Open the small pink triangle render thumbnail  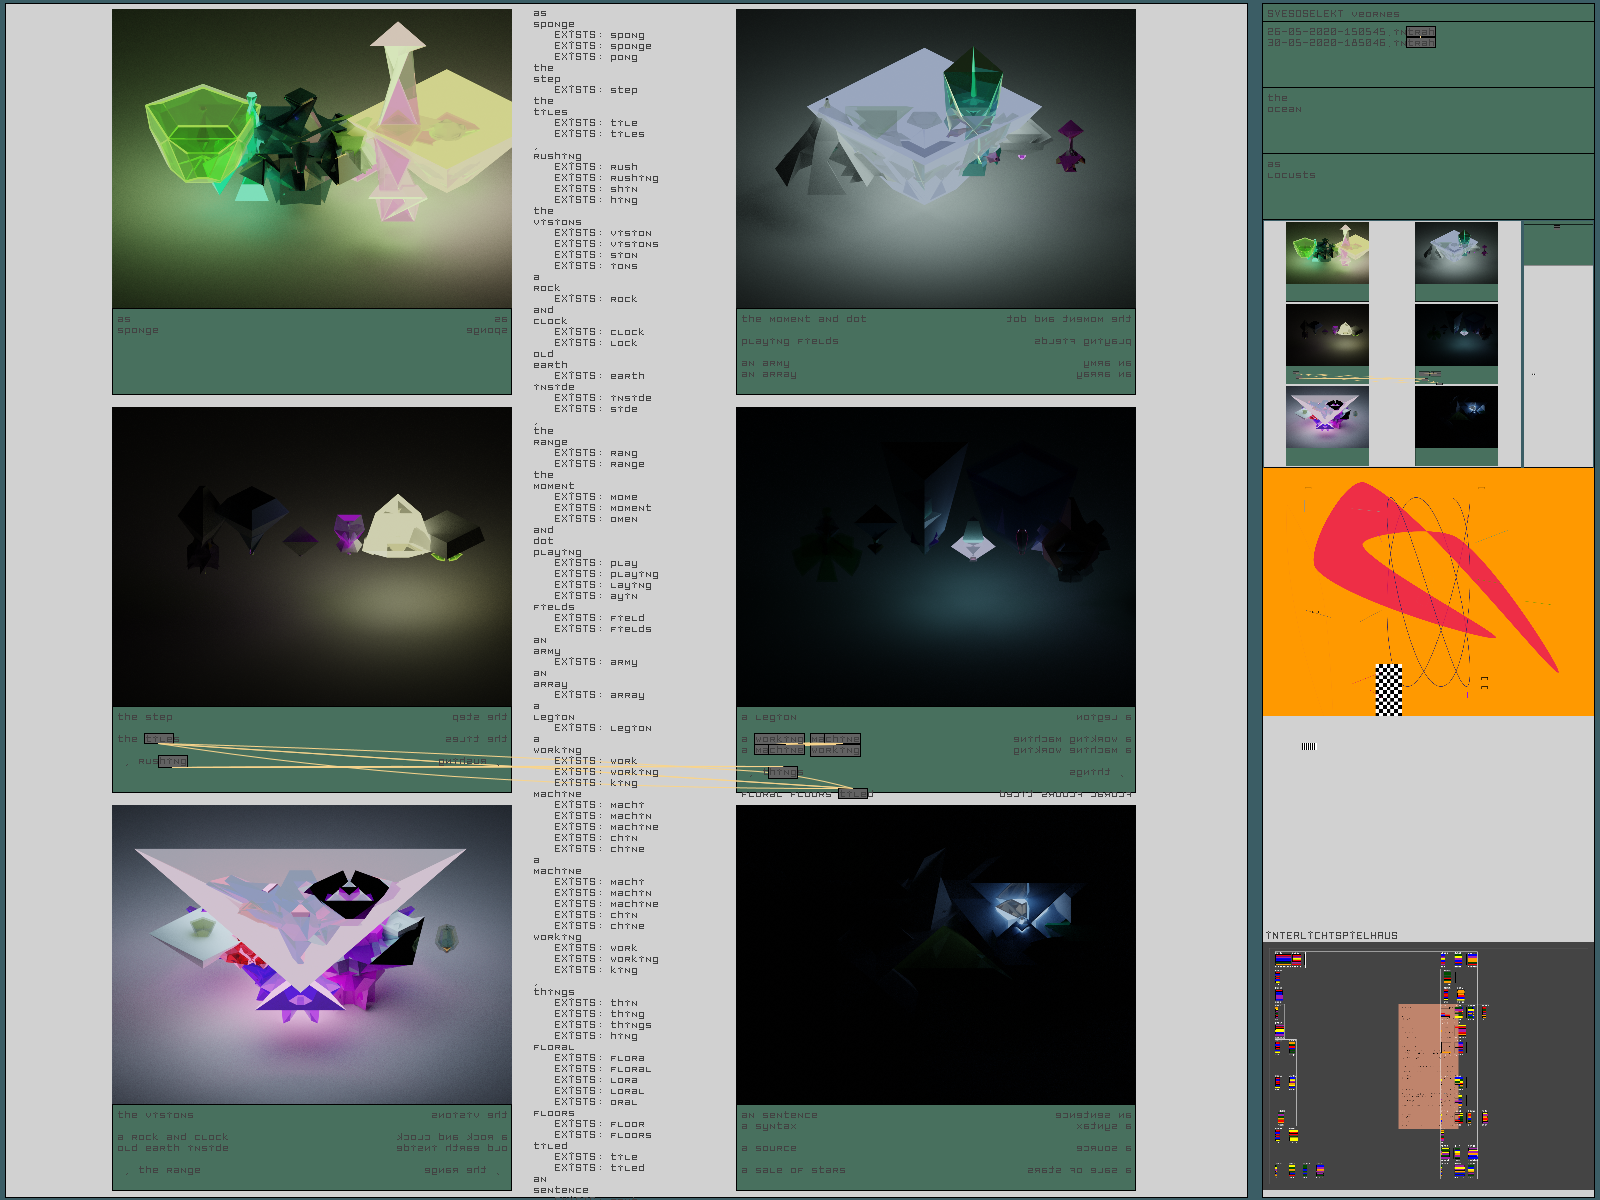click(1327, 418)
